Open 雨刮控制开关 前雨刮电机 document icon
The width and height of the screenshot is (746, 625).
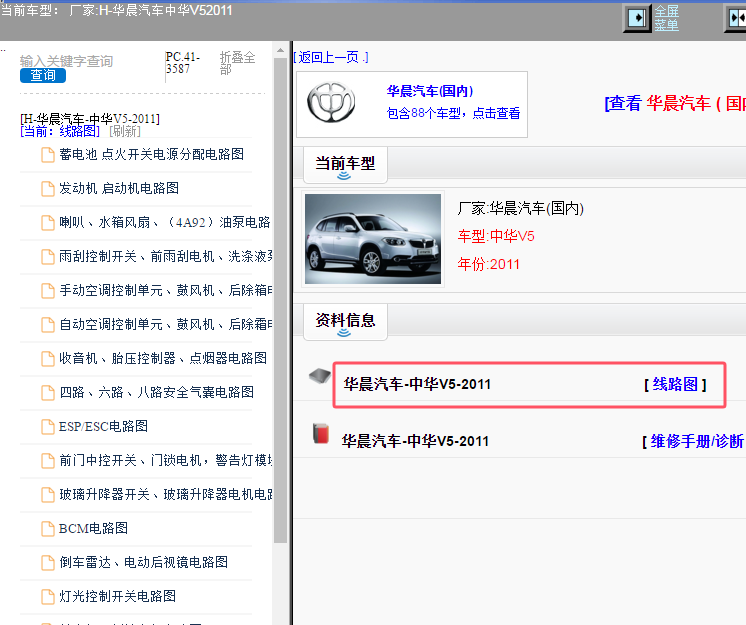48,257
